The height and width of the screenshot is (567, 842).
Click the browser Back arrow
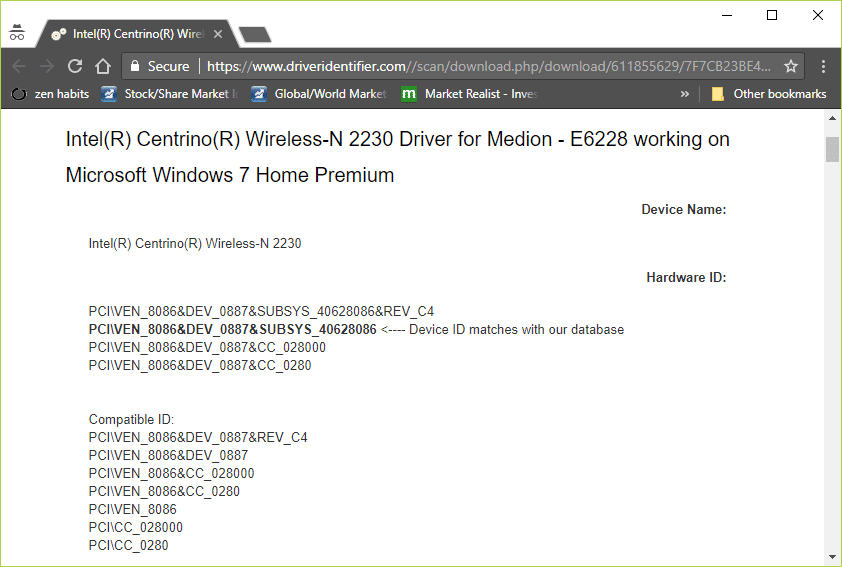[19, 66]
